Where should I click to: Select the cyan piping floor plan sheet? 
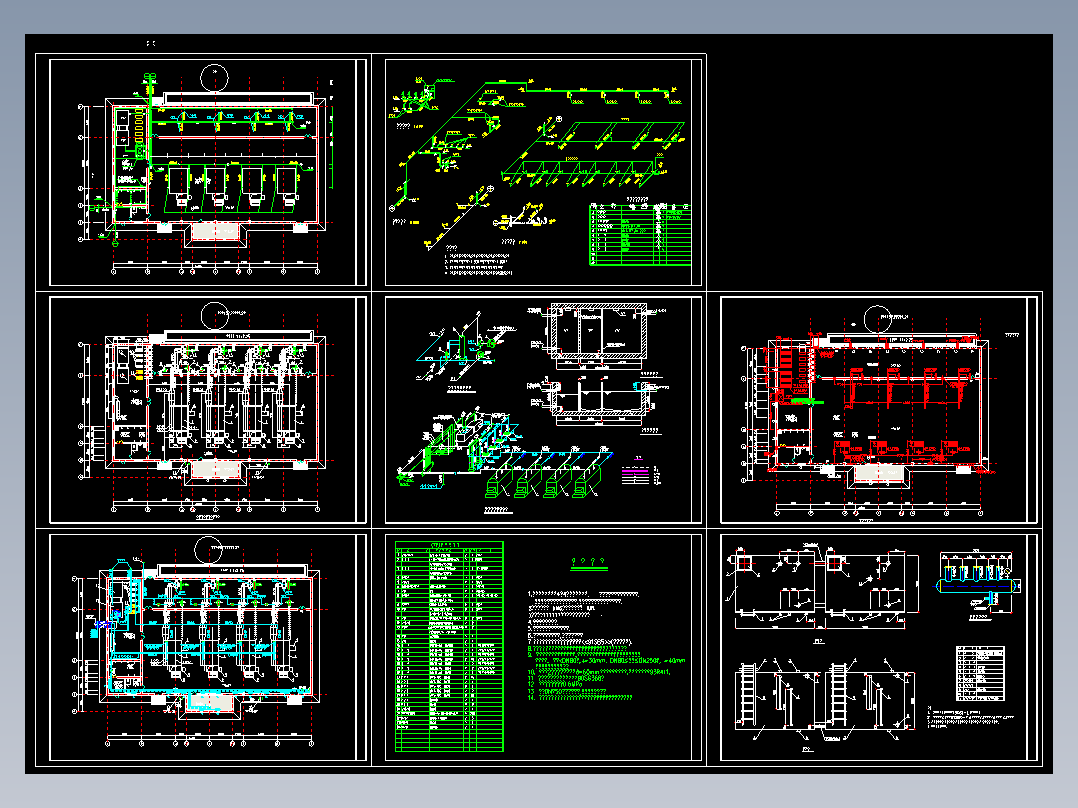pos(208,648)
